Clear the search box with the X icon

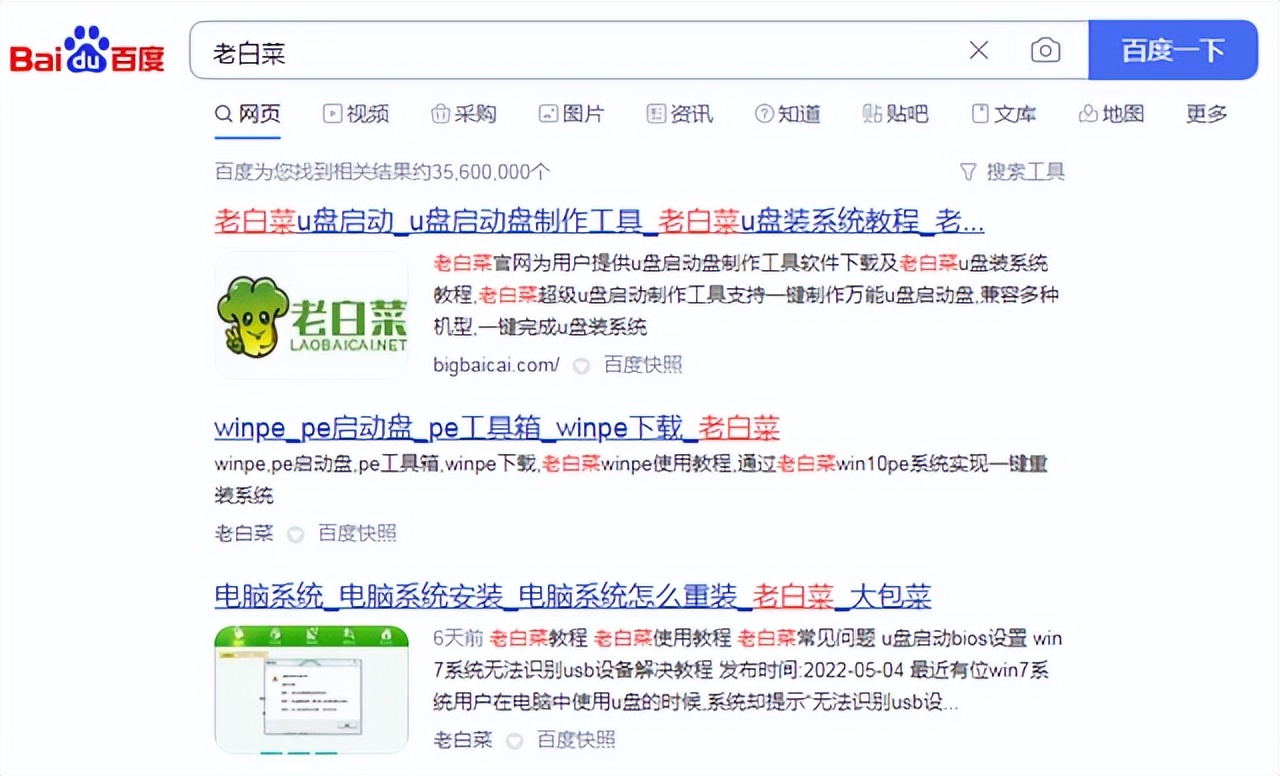tap(978, 50)
